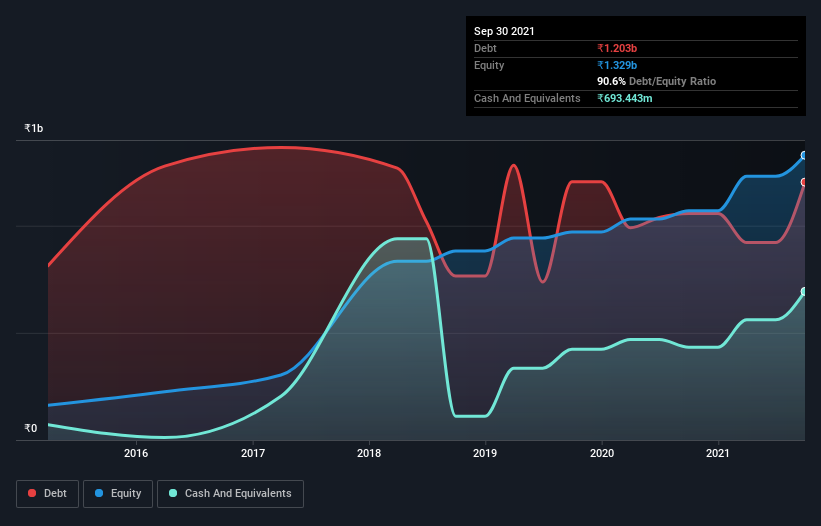The width and height of the screenshot is (821, 526).
Task: Click Cash And Equivalents label in tooltip
Action: (527, 98)
